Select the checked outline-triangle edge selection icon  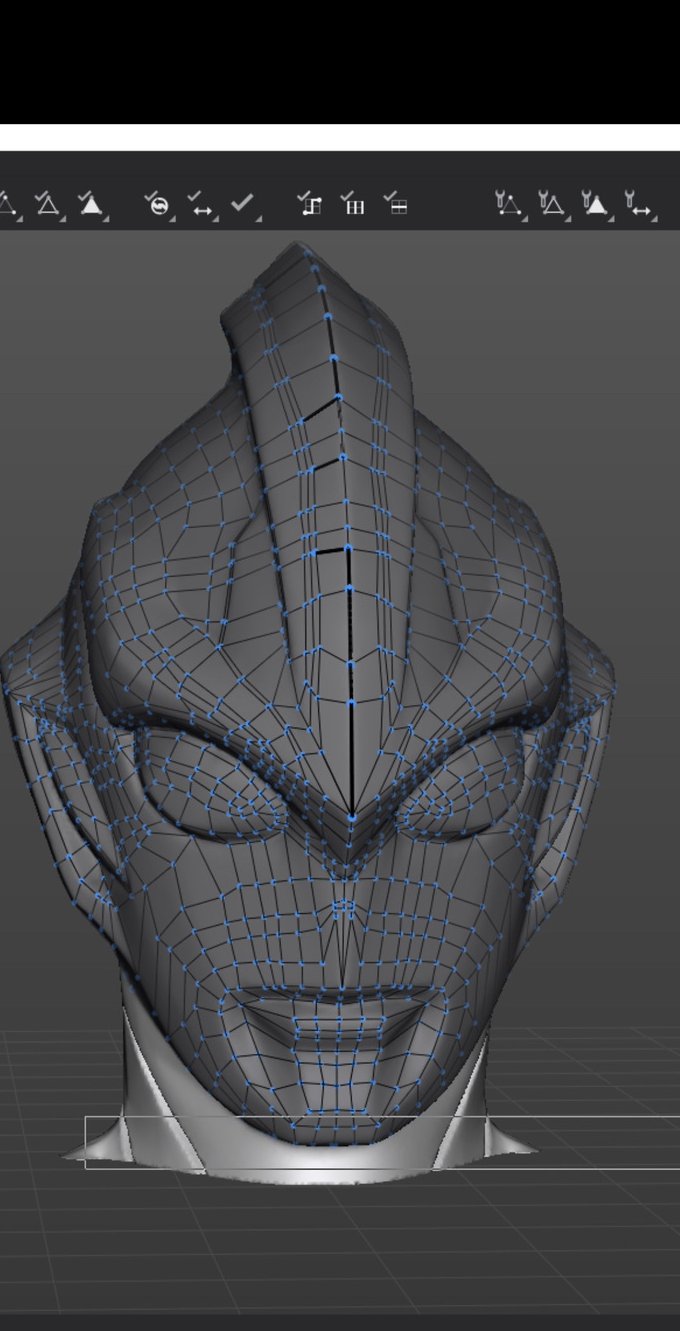[47, 204]
